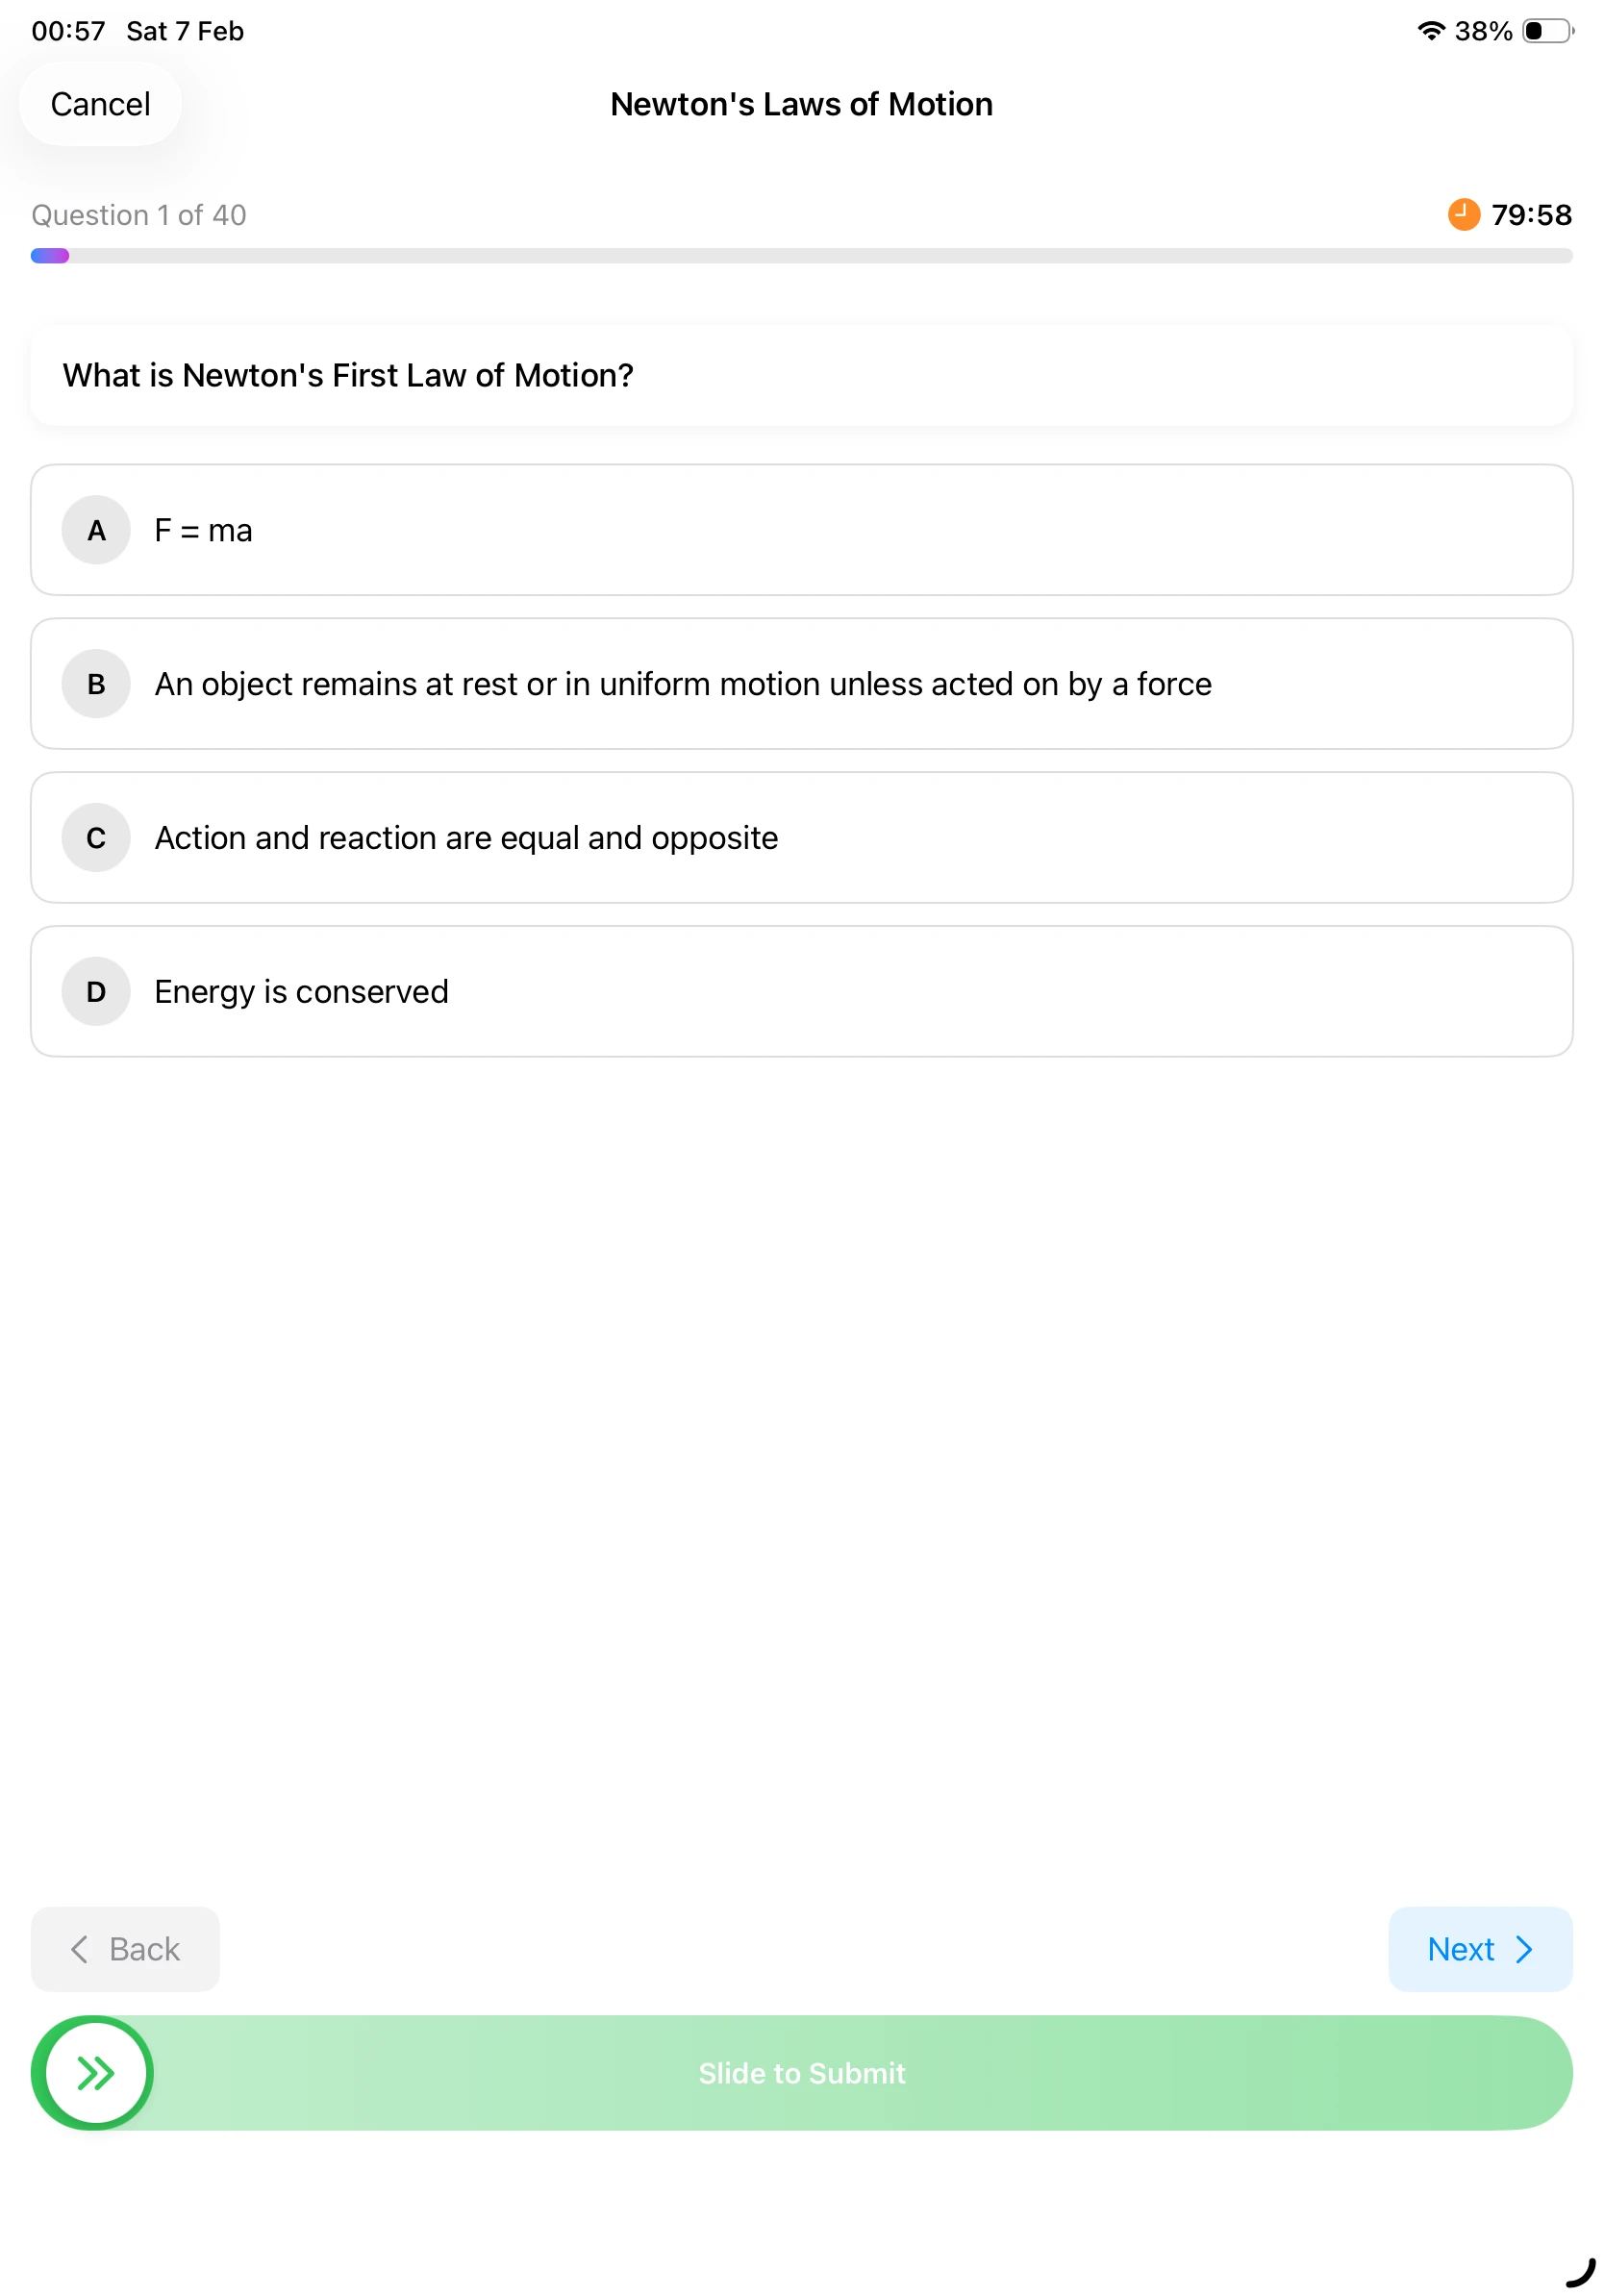Select answer 'Energy is conserved'
The image size is (1604, 2296).
click(x=800, y=991)
